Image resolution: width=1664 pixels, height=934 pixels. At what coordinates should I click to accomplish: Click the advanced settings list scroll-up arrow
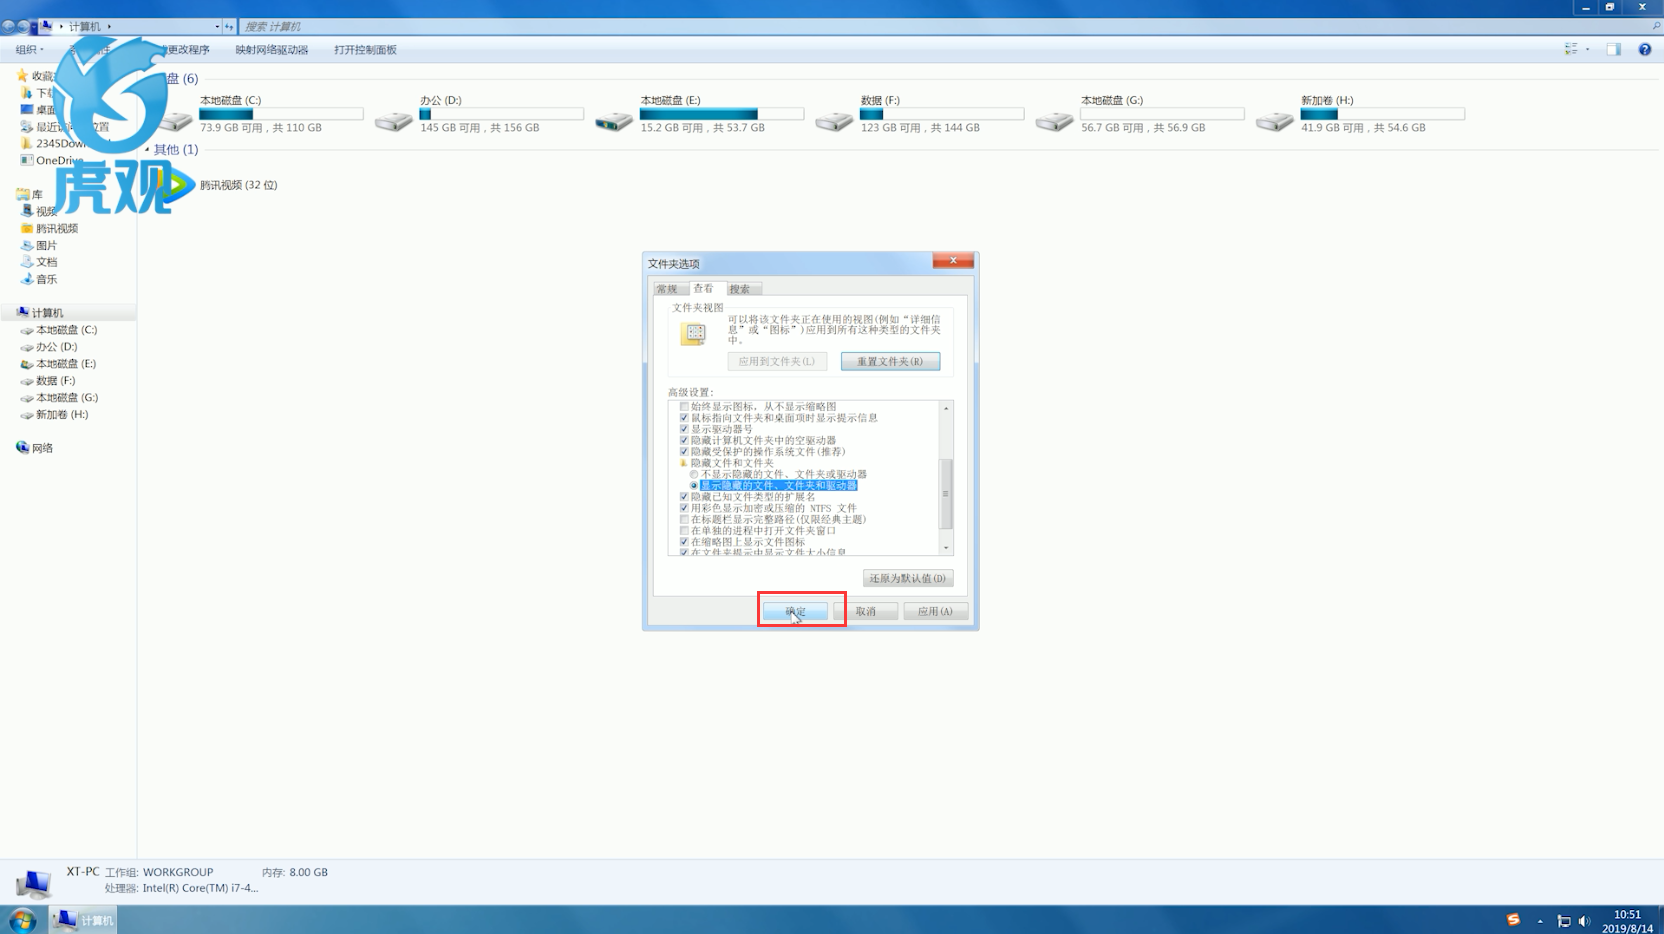[x=946, y=408]
